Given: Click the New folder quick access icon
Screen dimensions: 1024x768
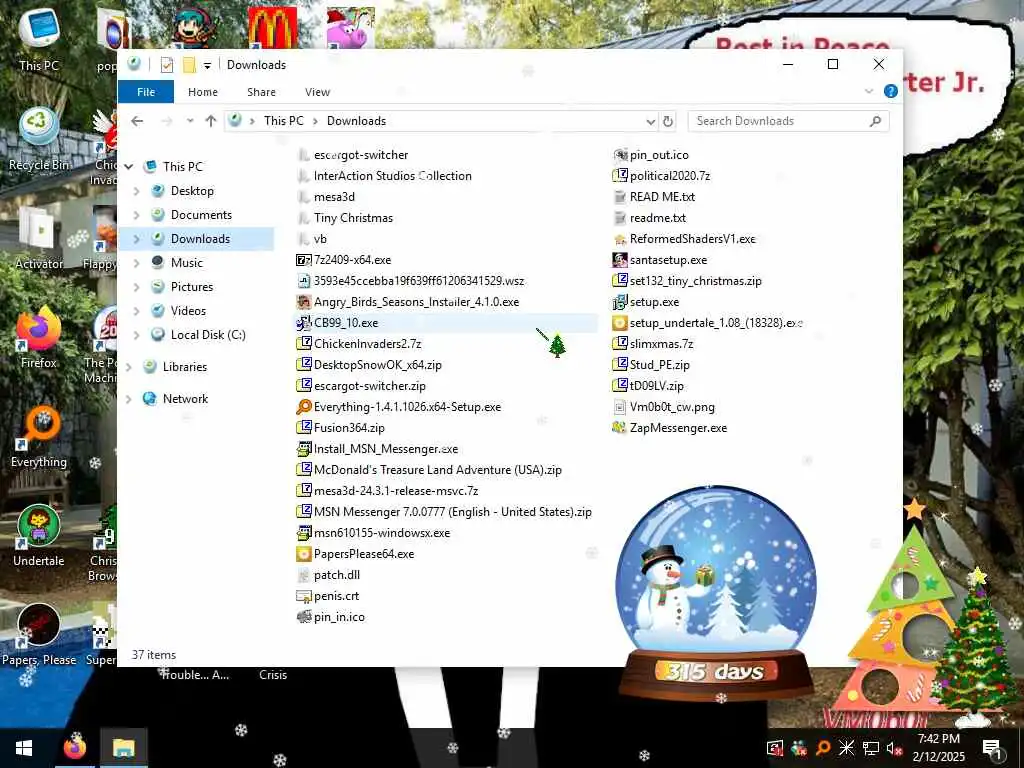Looking at the screenshot, I should [189, 65].
